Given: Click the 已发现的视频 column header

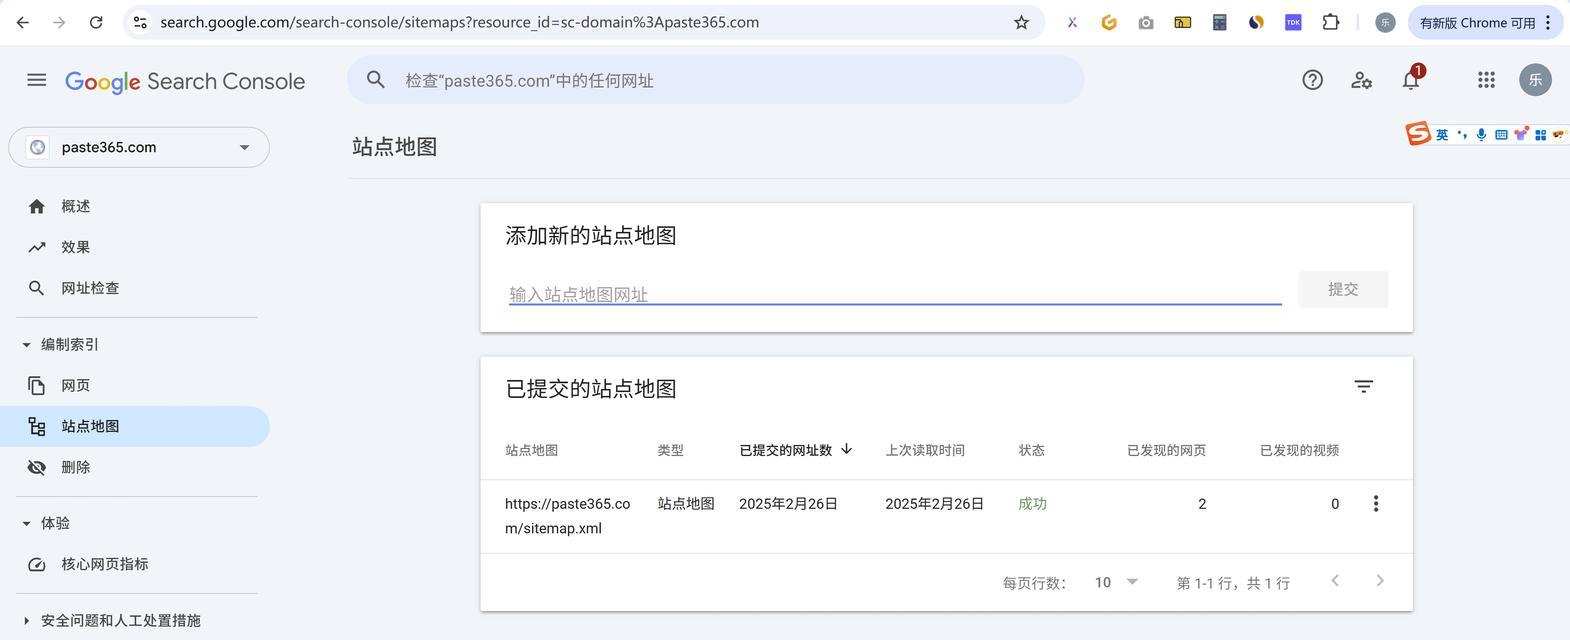Looking at the screenshot, I should click(x=1299, y=450).
